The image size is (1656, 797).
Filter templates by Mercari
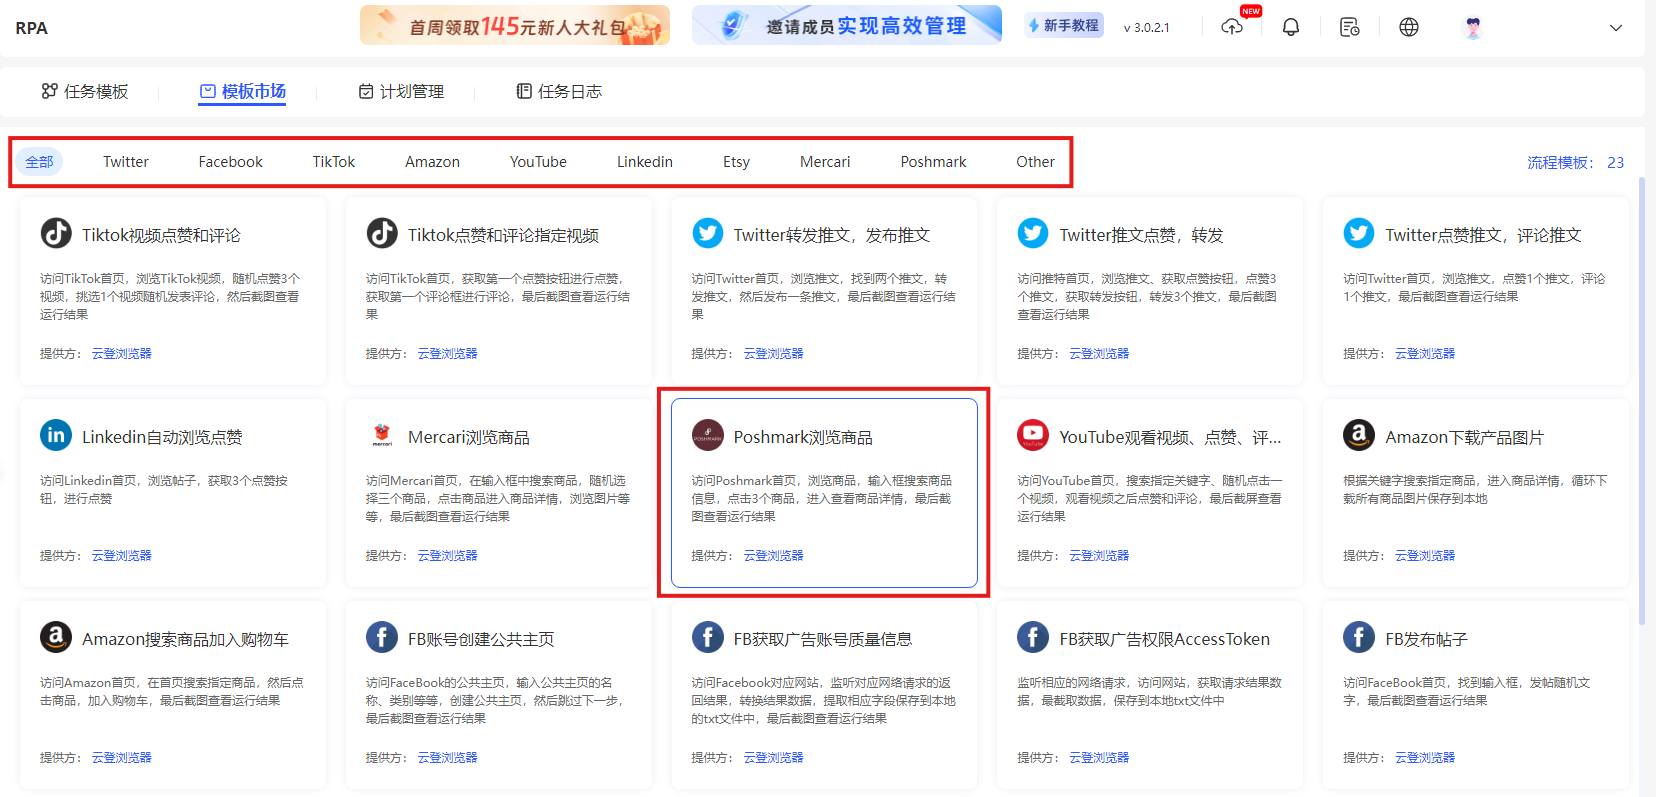(825, 162)
